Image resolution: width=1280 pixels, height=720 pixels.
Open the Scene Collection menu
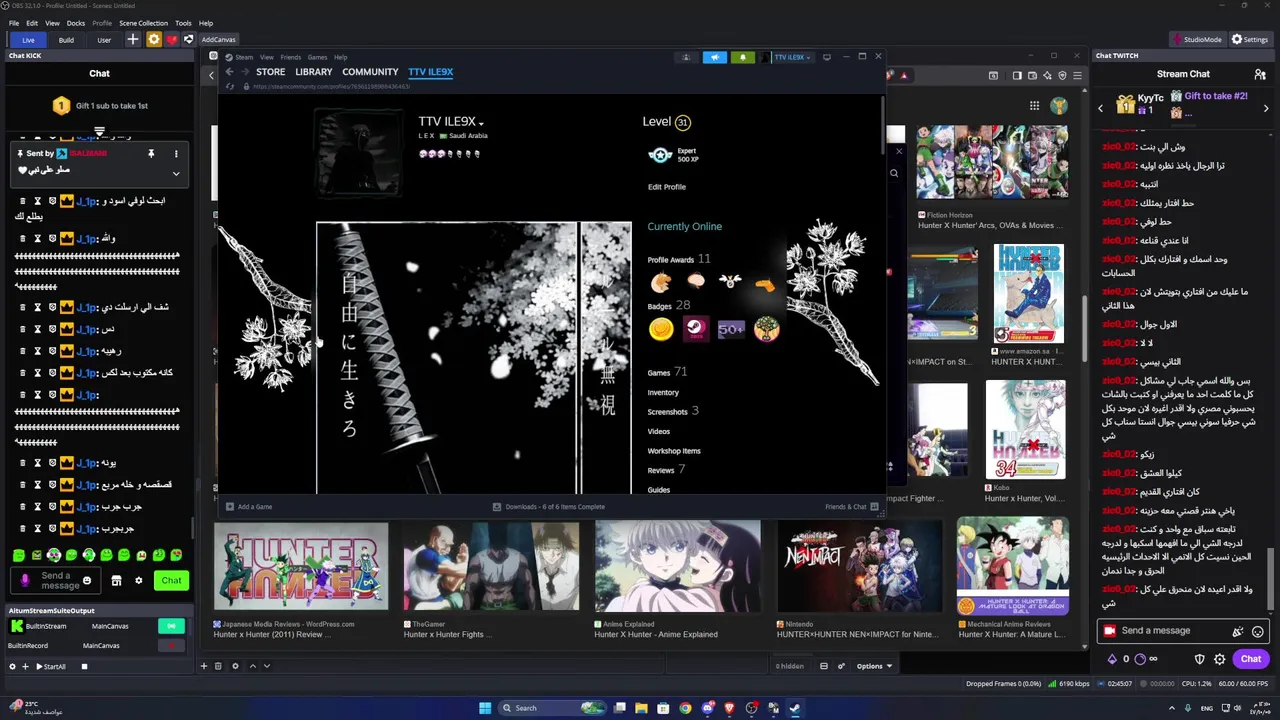143,23
